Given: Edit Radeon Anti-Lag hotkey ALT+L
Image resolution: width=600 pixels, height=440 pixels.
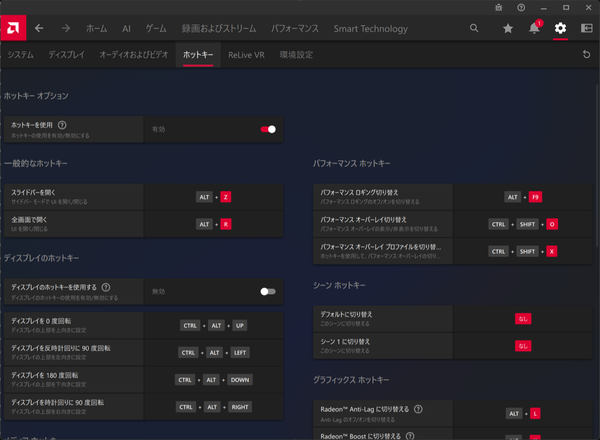Looking at the screenshot, I should point(523,414).
